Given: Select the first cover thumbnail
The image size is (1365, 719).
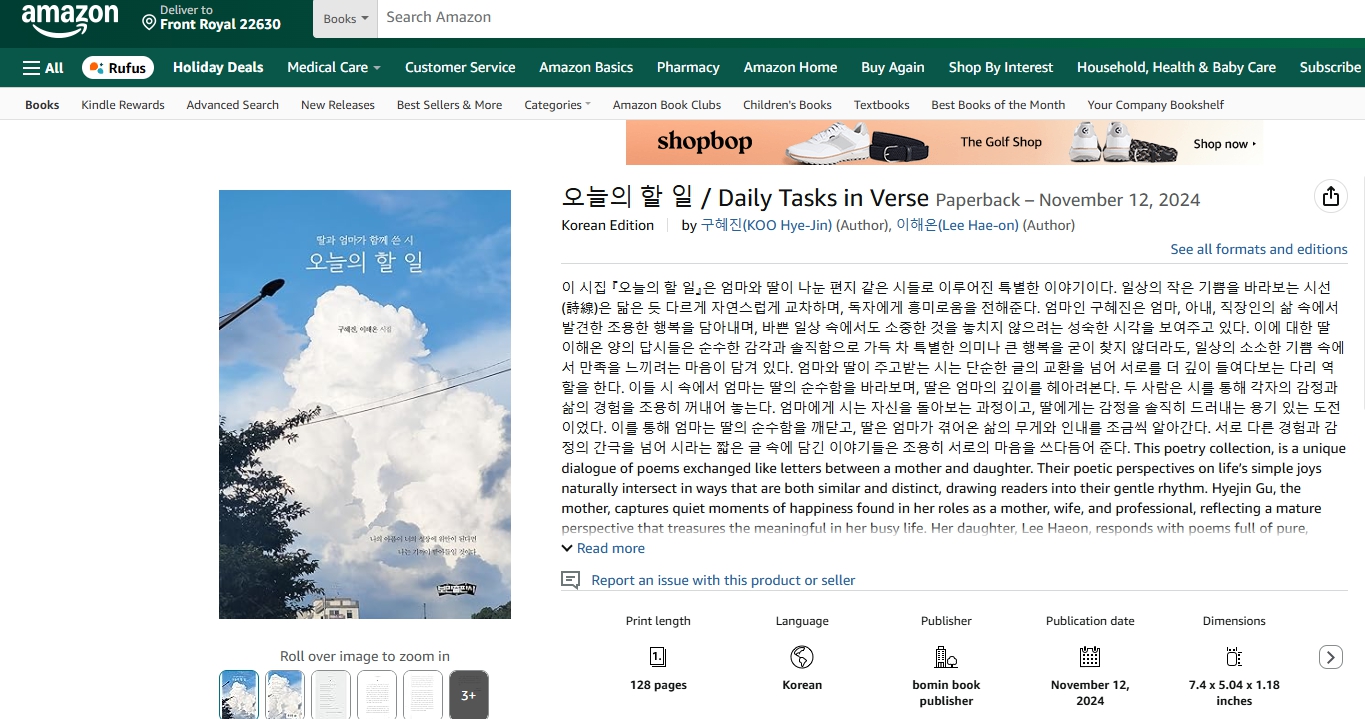Looking at the screenshot, I should [x=239, y=695].
